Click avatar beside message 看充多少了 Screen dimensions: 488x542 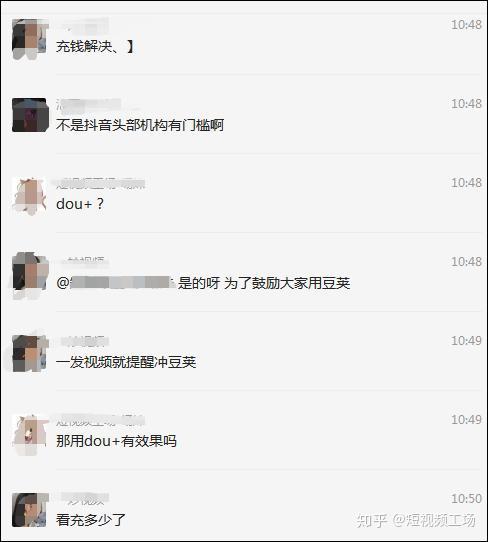click(x=30, y=510)
